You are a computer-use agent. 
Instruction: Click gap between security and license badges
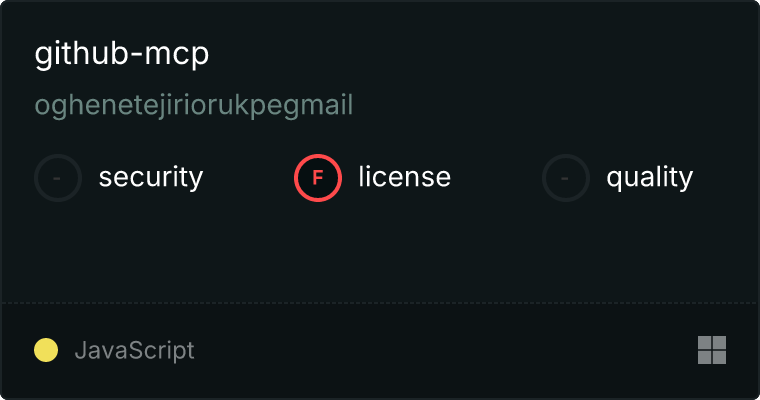249,178
